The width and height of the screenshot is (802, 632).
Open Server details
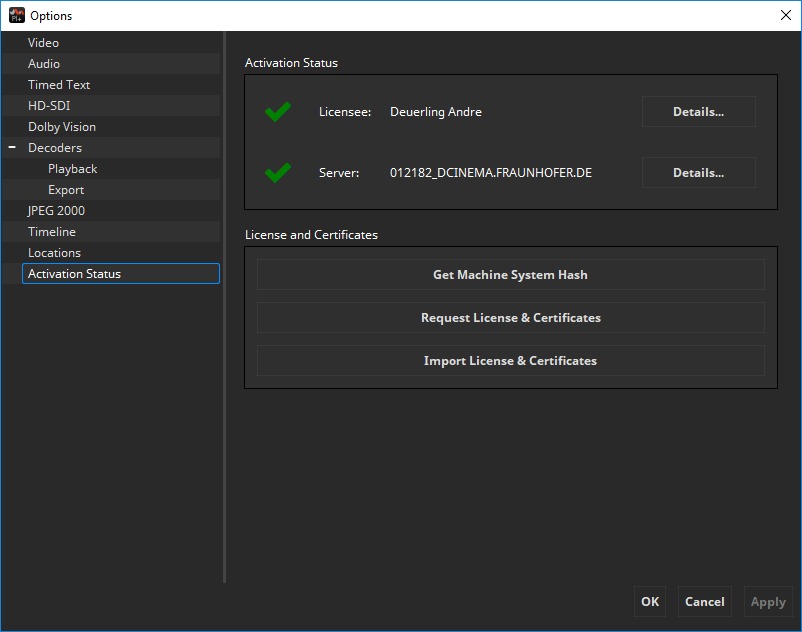click(x=698, y=173)
